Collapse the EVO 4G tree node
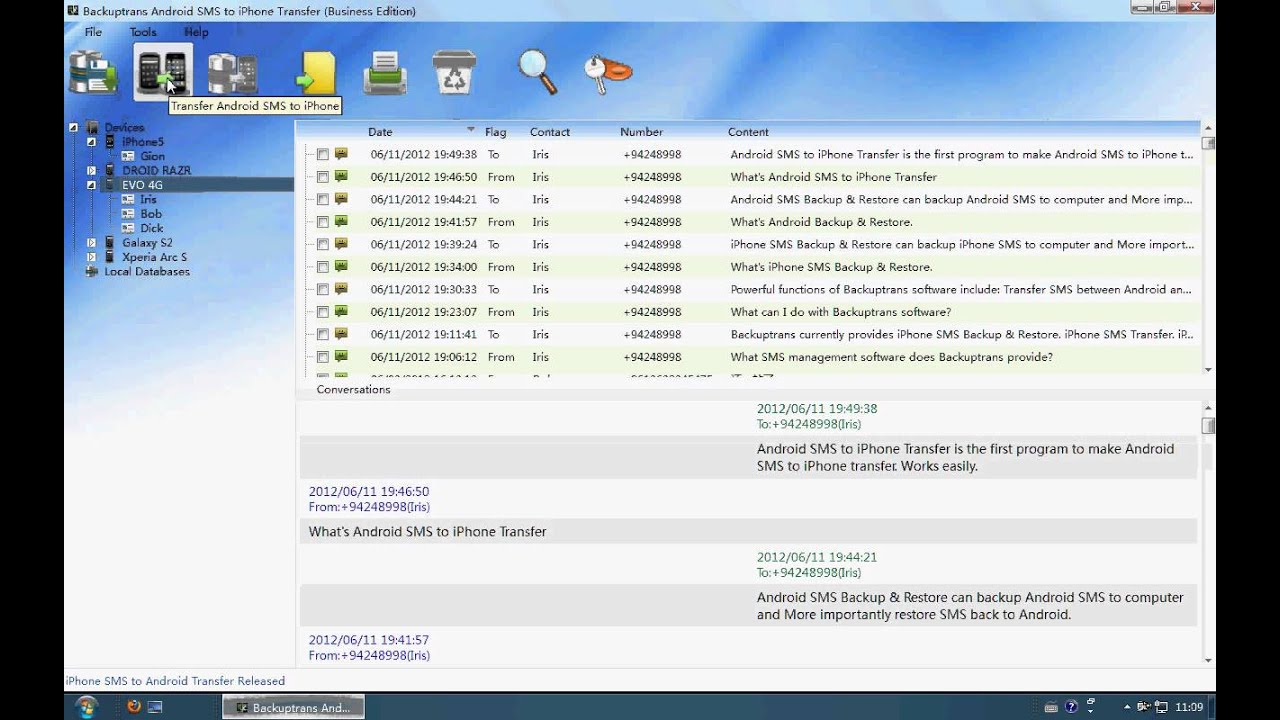 coord(92,185)
